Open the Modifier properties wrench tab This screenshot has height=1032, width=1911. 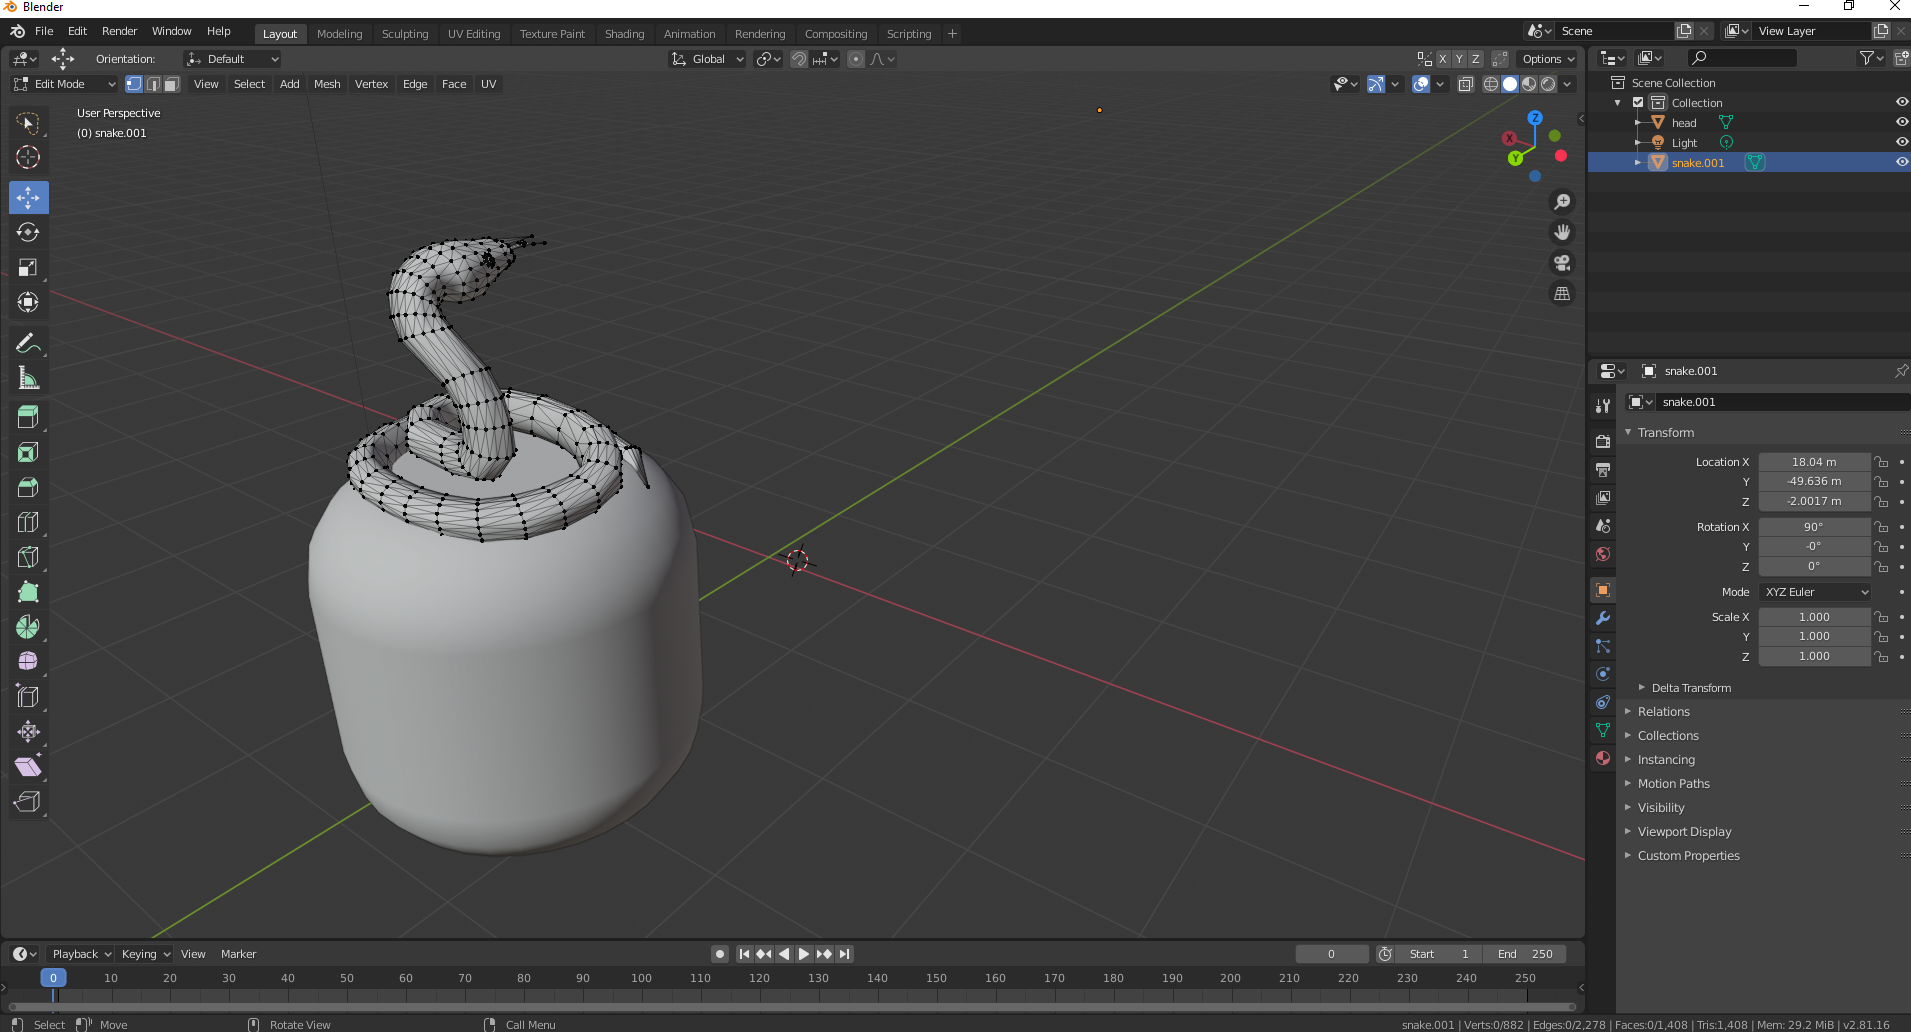pos(1603,618)
